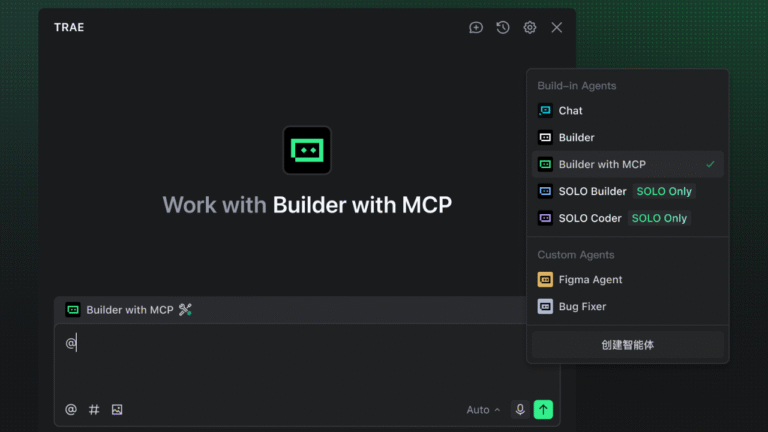The height and width of the screenshot is (432, 768).
Task: Click the Work with Builder with MCP heading
Action: (307, 205)
